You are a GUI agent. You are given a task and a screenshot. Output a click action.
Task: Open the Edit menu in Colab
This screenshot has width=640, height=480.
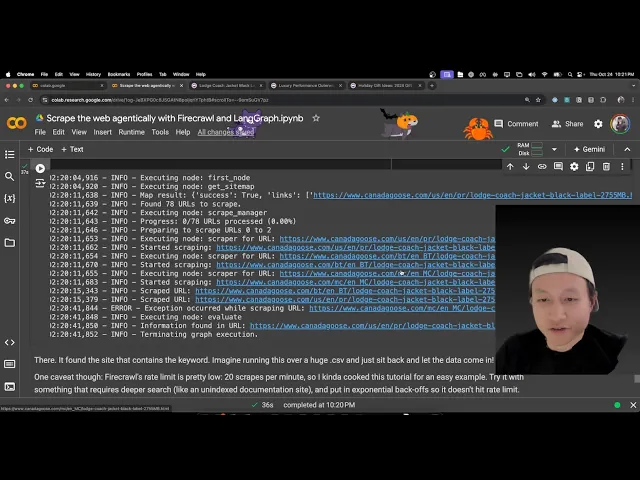coord(58,132)
